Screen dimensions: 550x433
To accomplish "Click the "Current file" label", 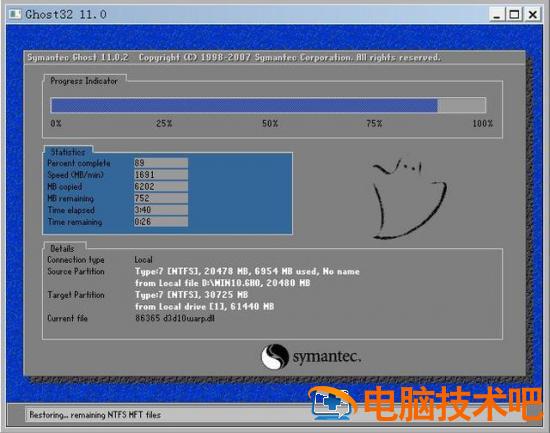I will [x=67, y=318].
